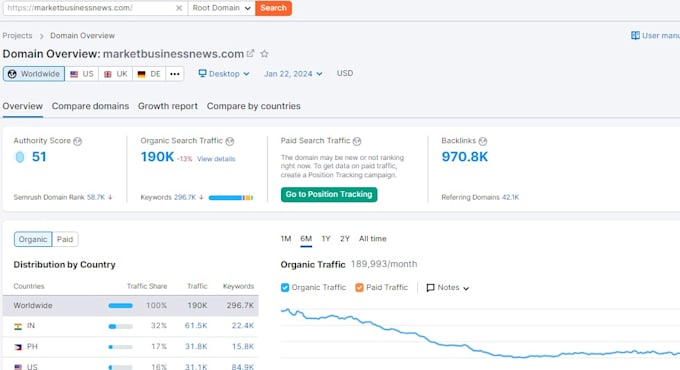The image size is (680, 370).
Task: Open the external link icon beside marketbusinessnews.com
Action: pos(250,53)
